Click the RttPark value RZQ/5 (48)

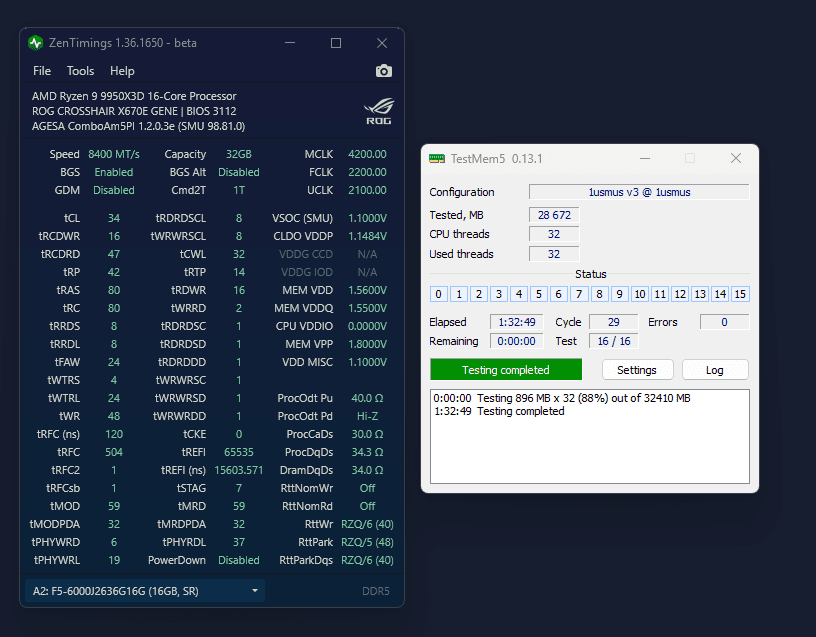[x=367, y=542]
